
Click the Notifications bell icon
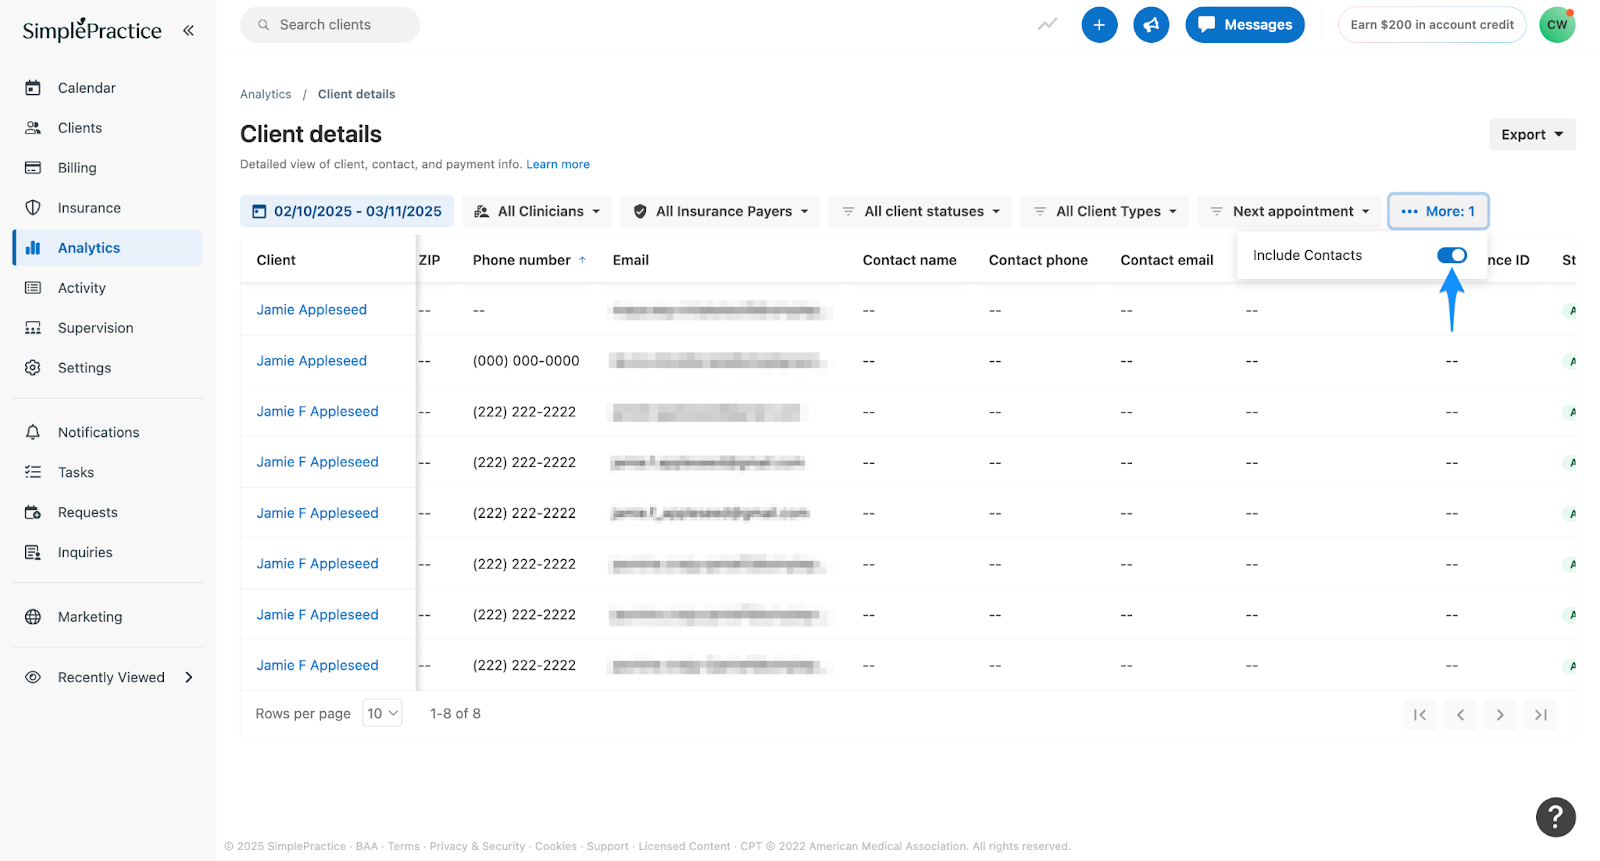click(33, 432)
